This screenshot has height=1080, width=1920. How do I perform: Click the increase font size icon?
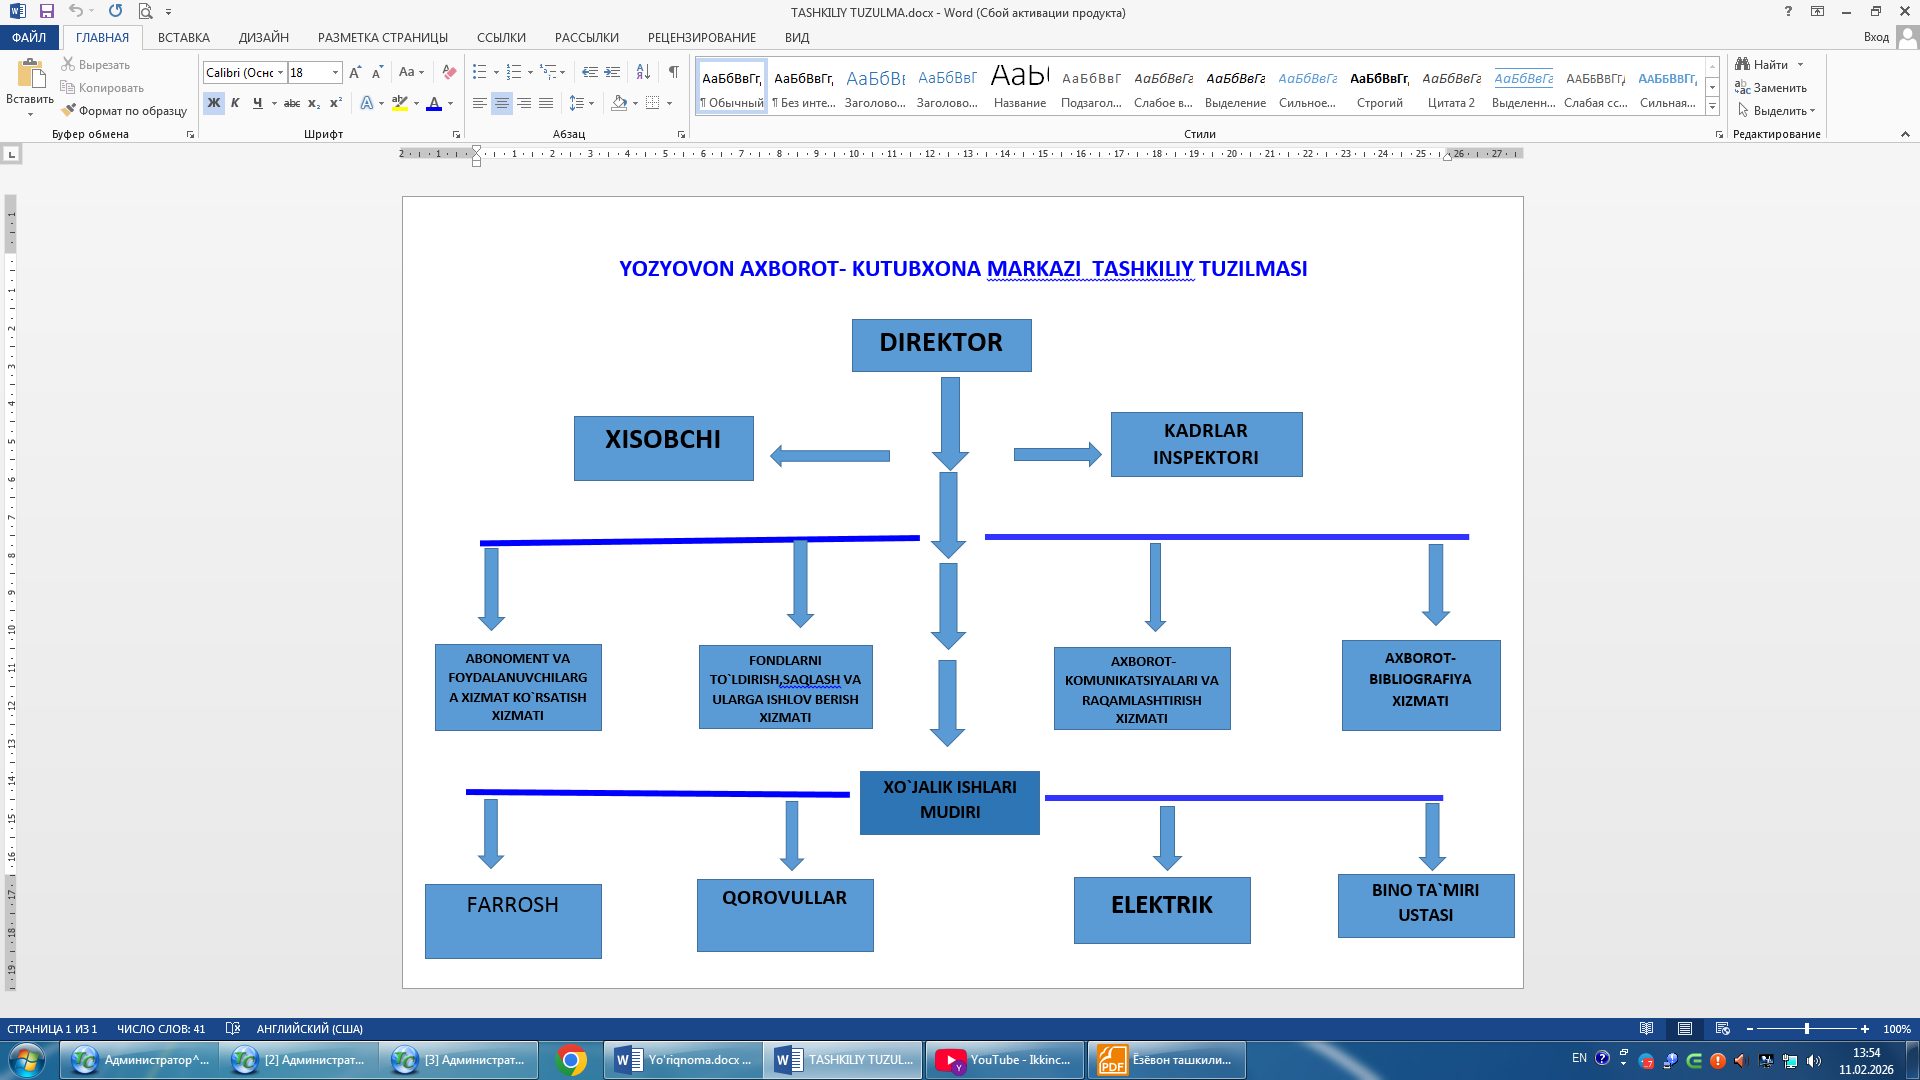tap(355, 72)
